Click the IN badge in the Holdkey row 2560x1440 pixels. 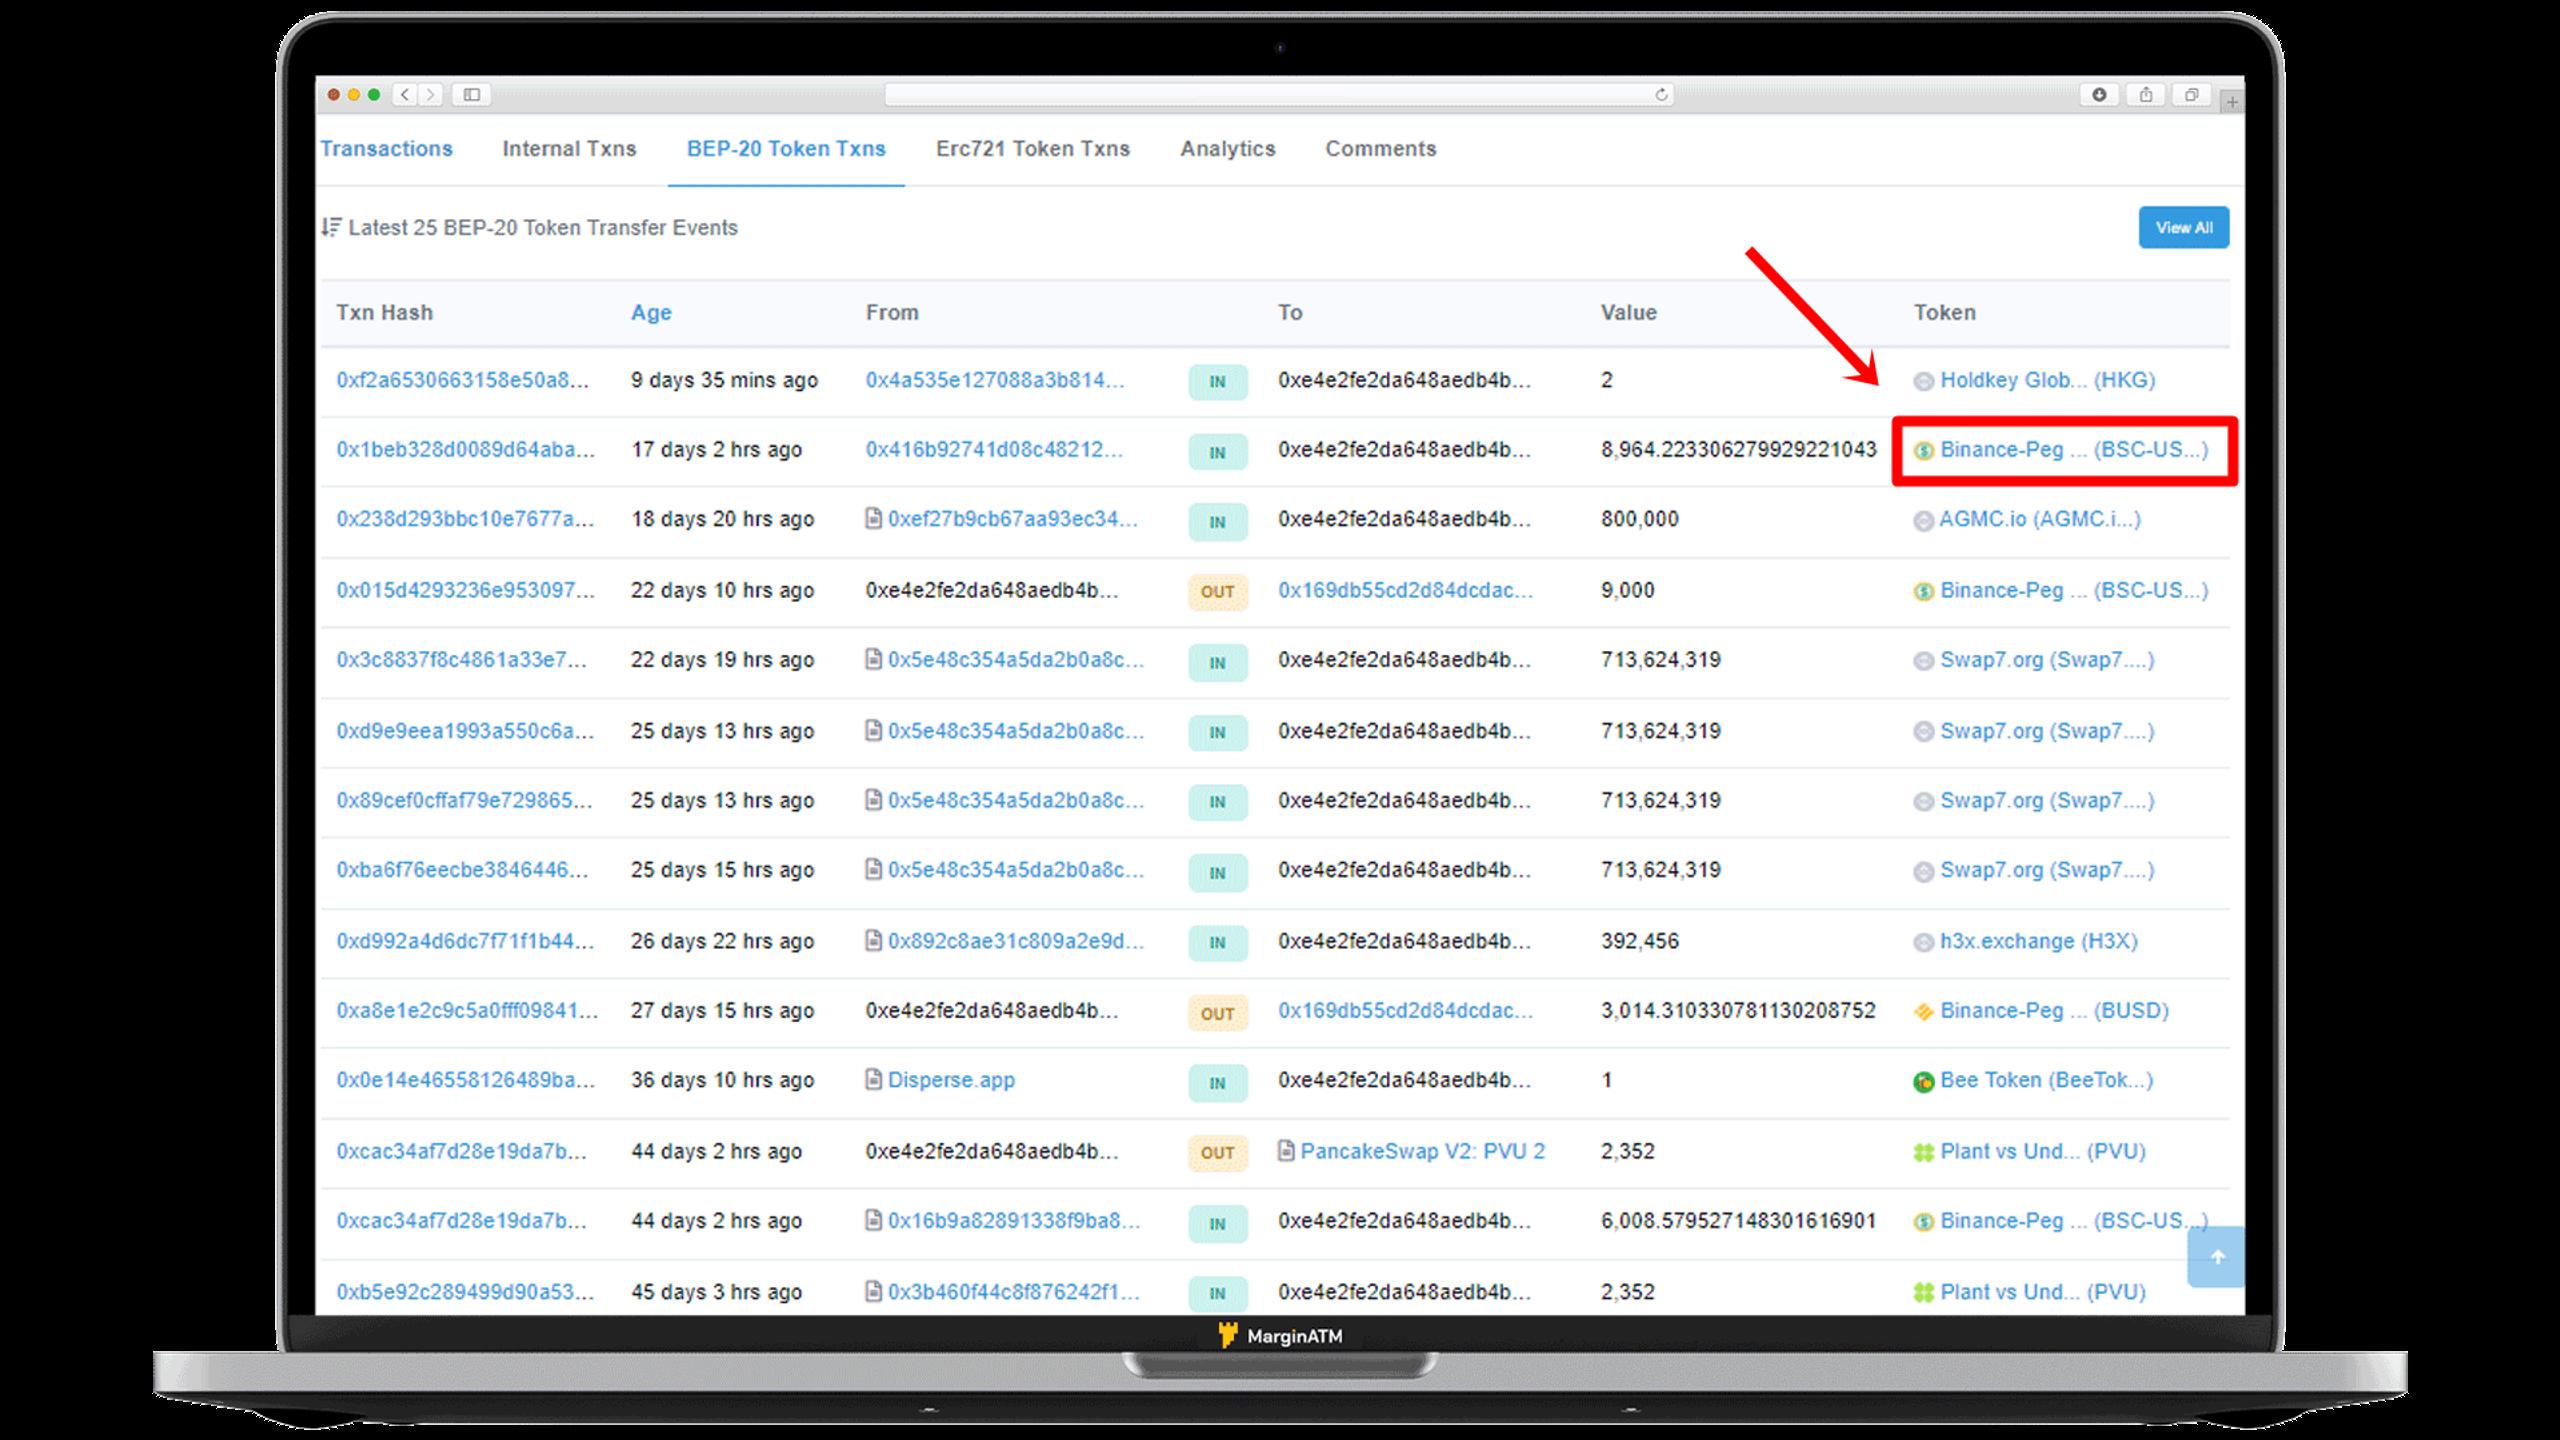point(1217,382)
